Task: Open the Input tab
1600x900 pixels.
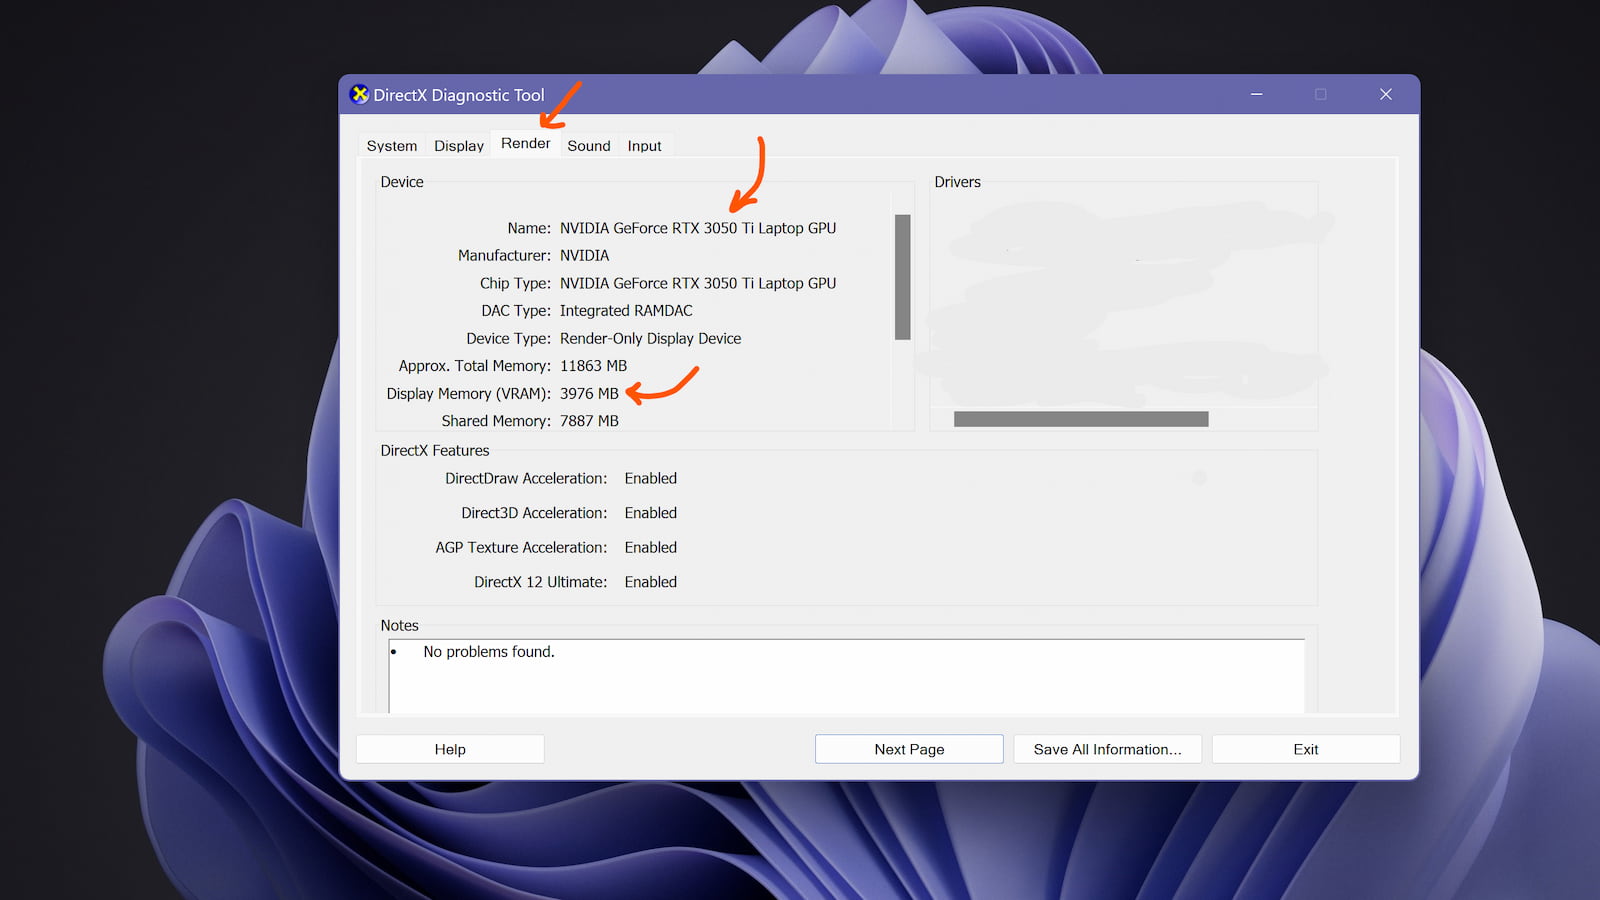Action: pos(644,146)
